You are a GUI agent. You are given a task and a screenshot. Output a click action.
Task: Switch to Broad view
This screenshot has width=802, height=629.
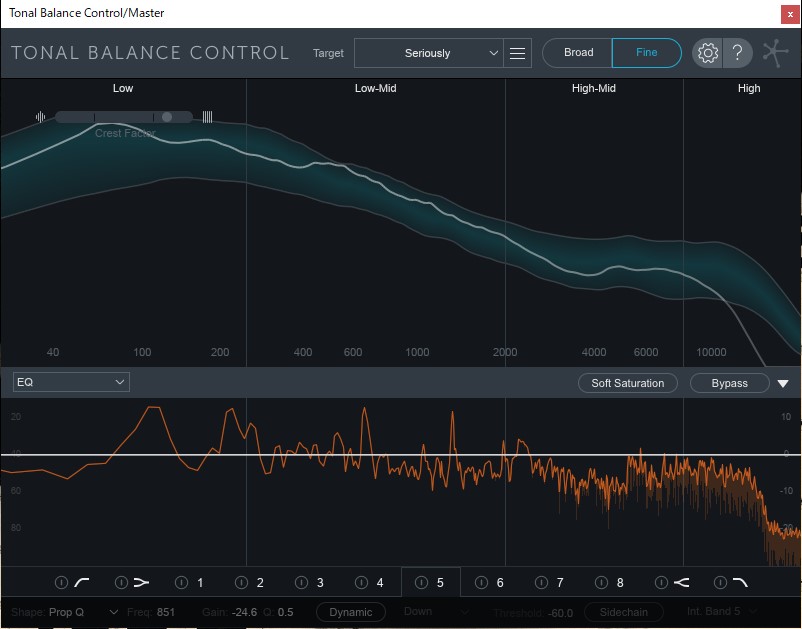[x=578, y=53]
